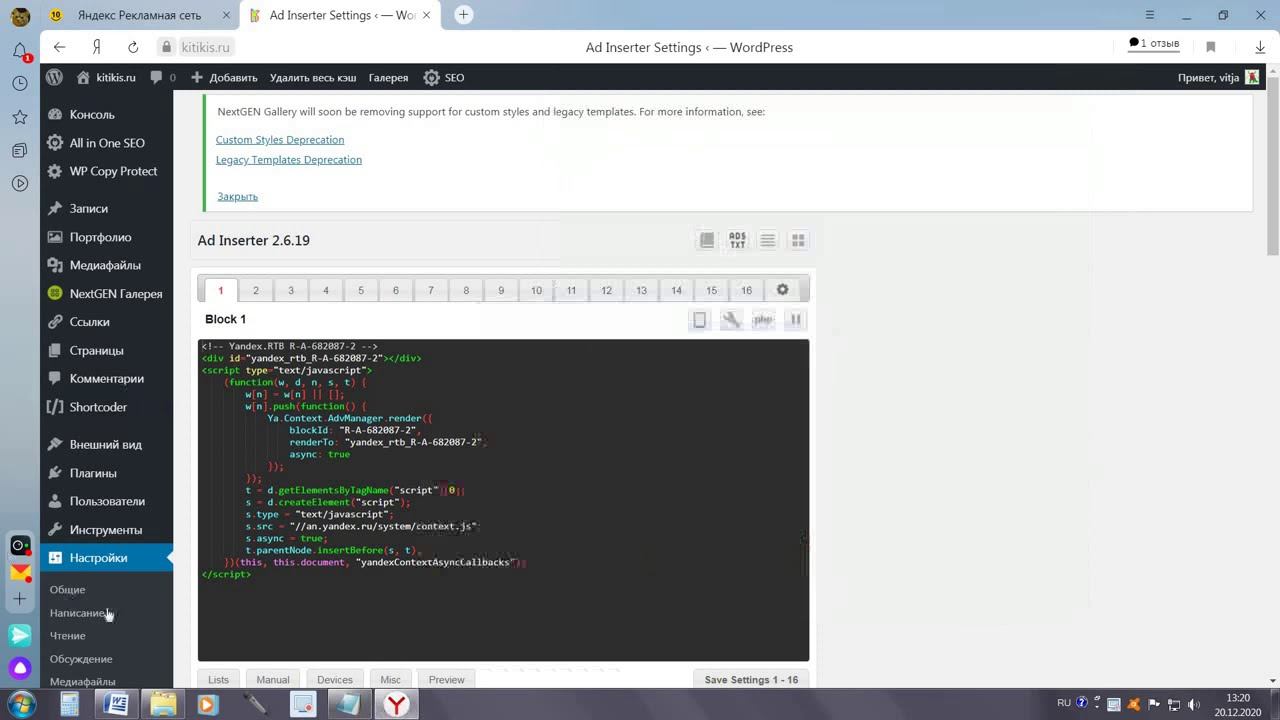
Task: Bookmark this page with the bookmark icon
Action: (x=1210, y=47)
